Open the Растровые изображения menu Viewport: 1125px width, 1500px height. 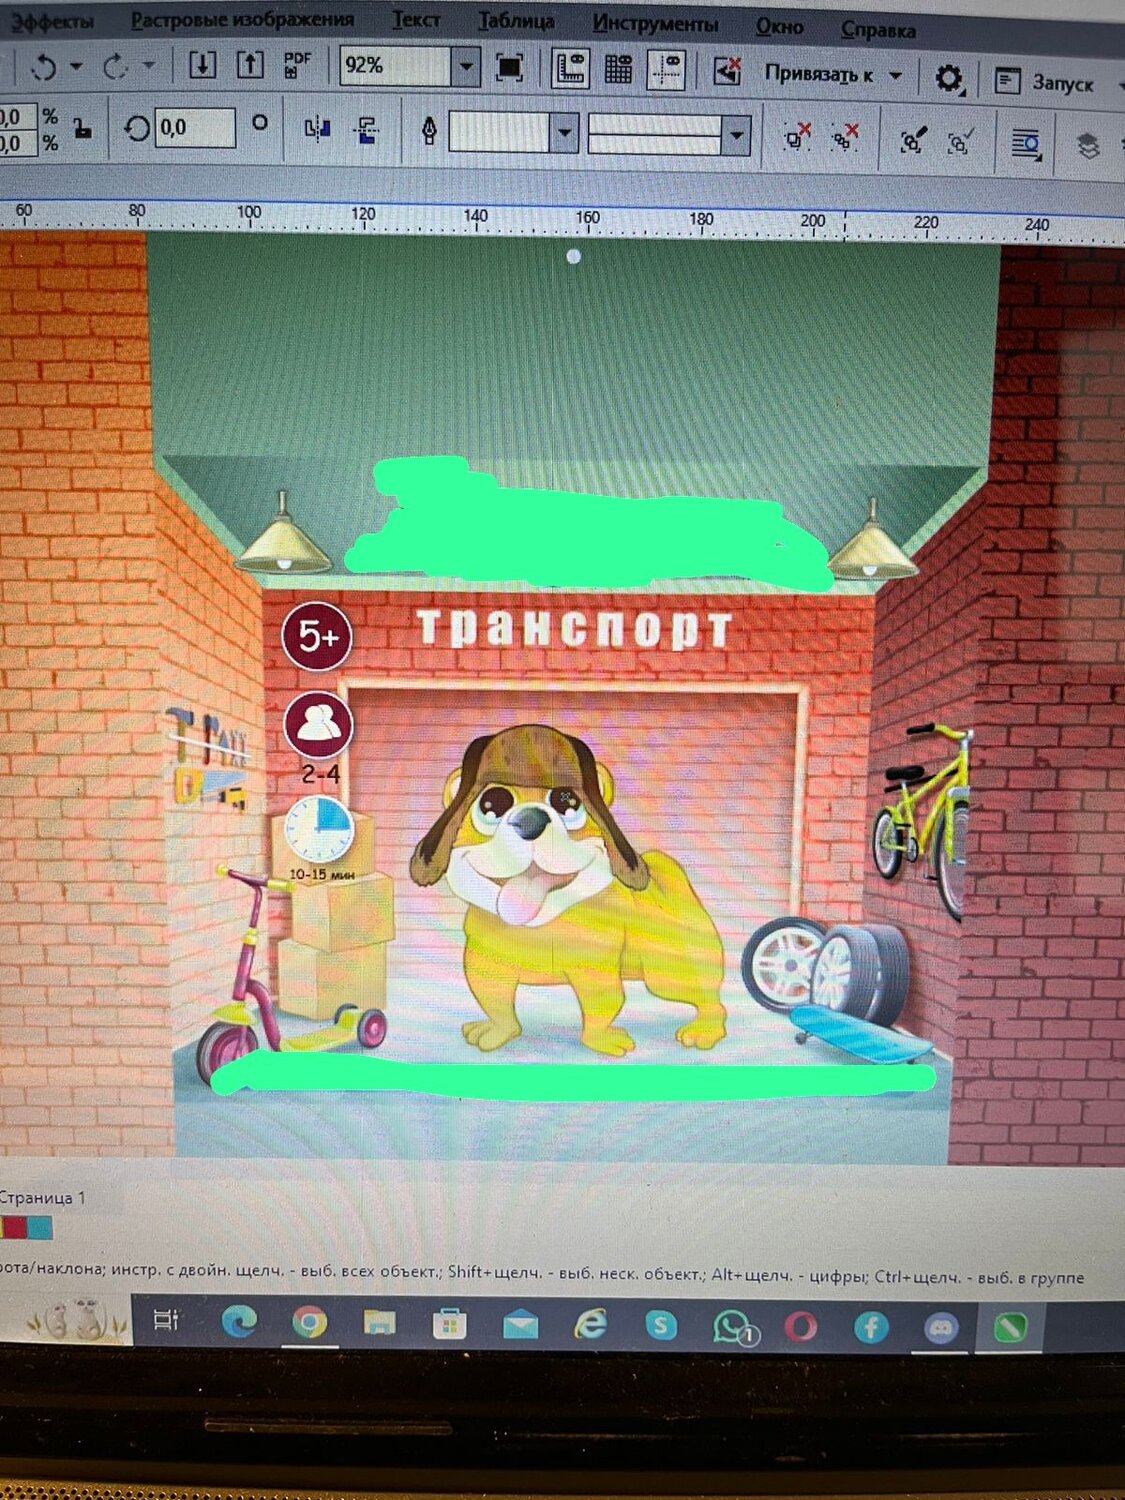242,19
